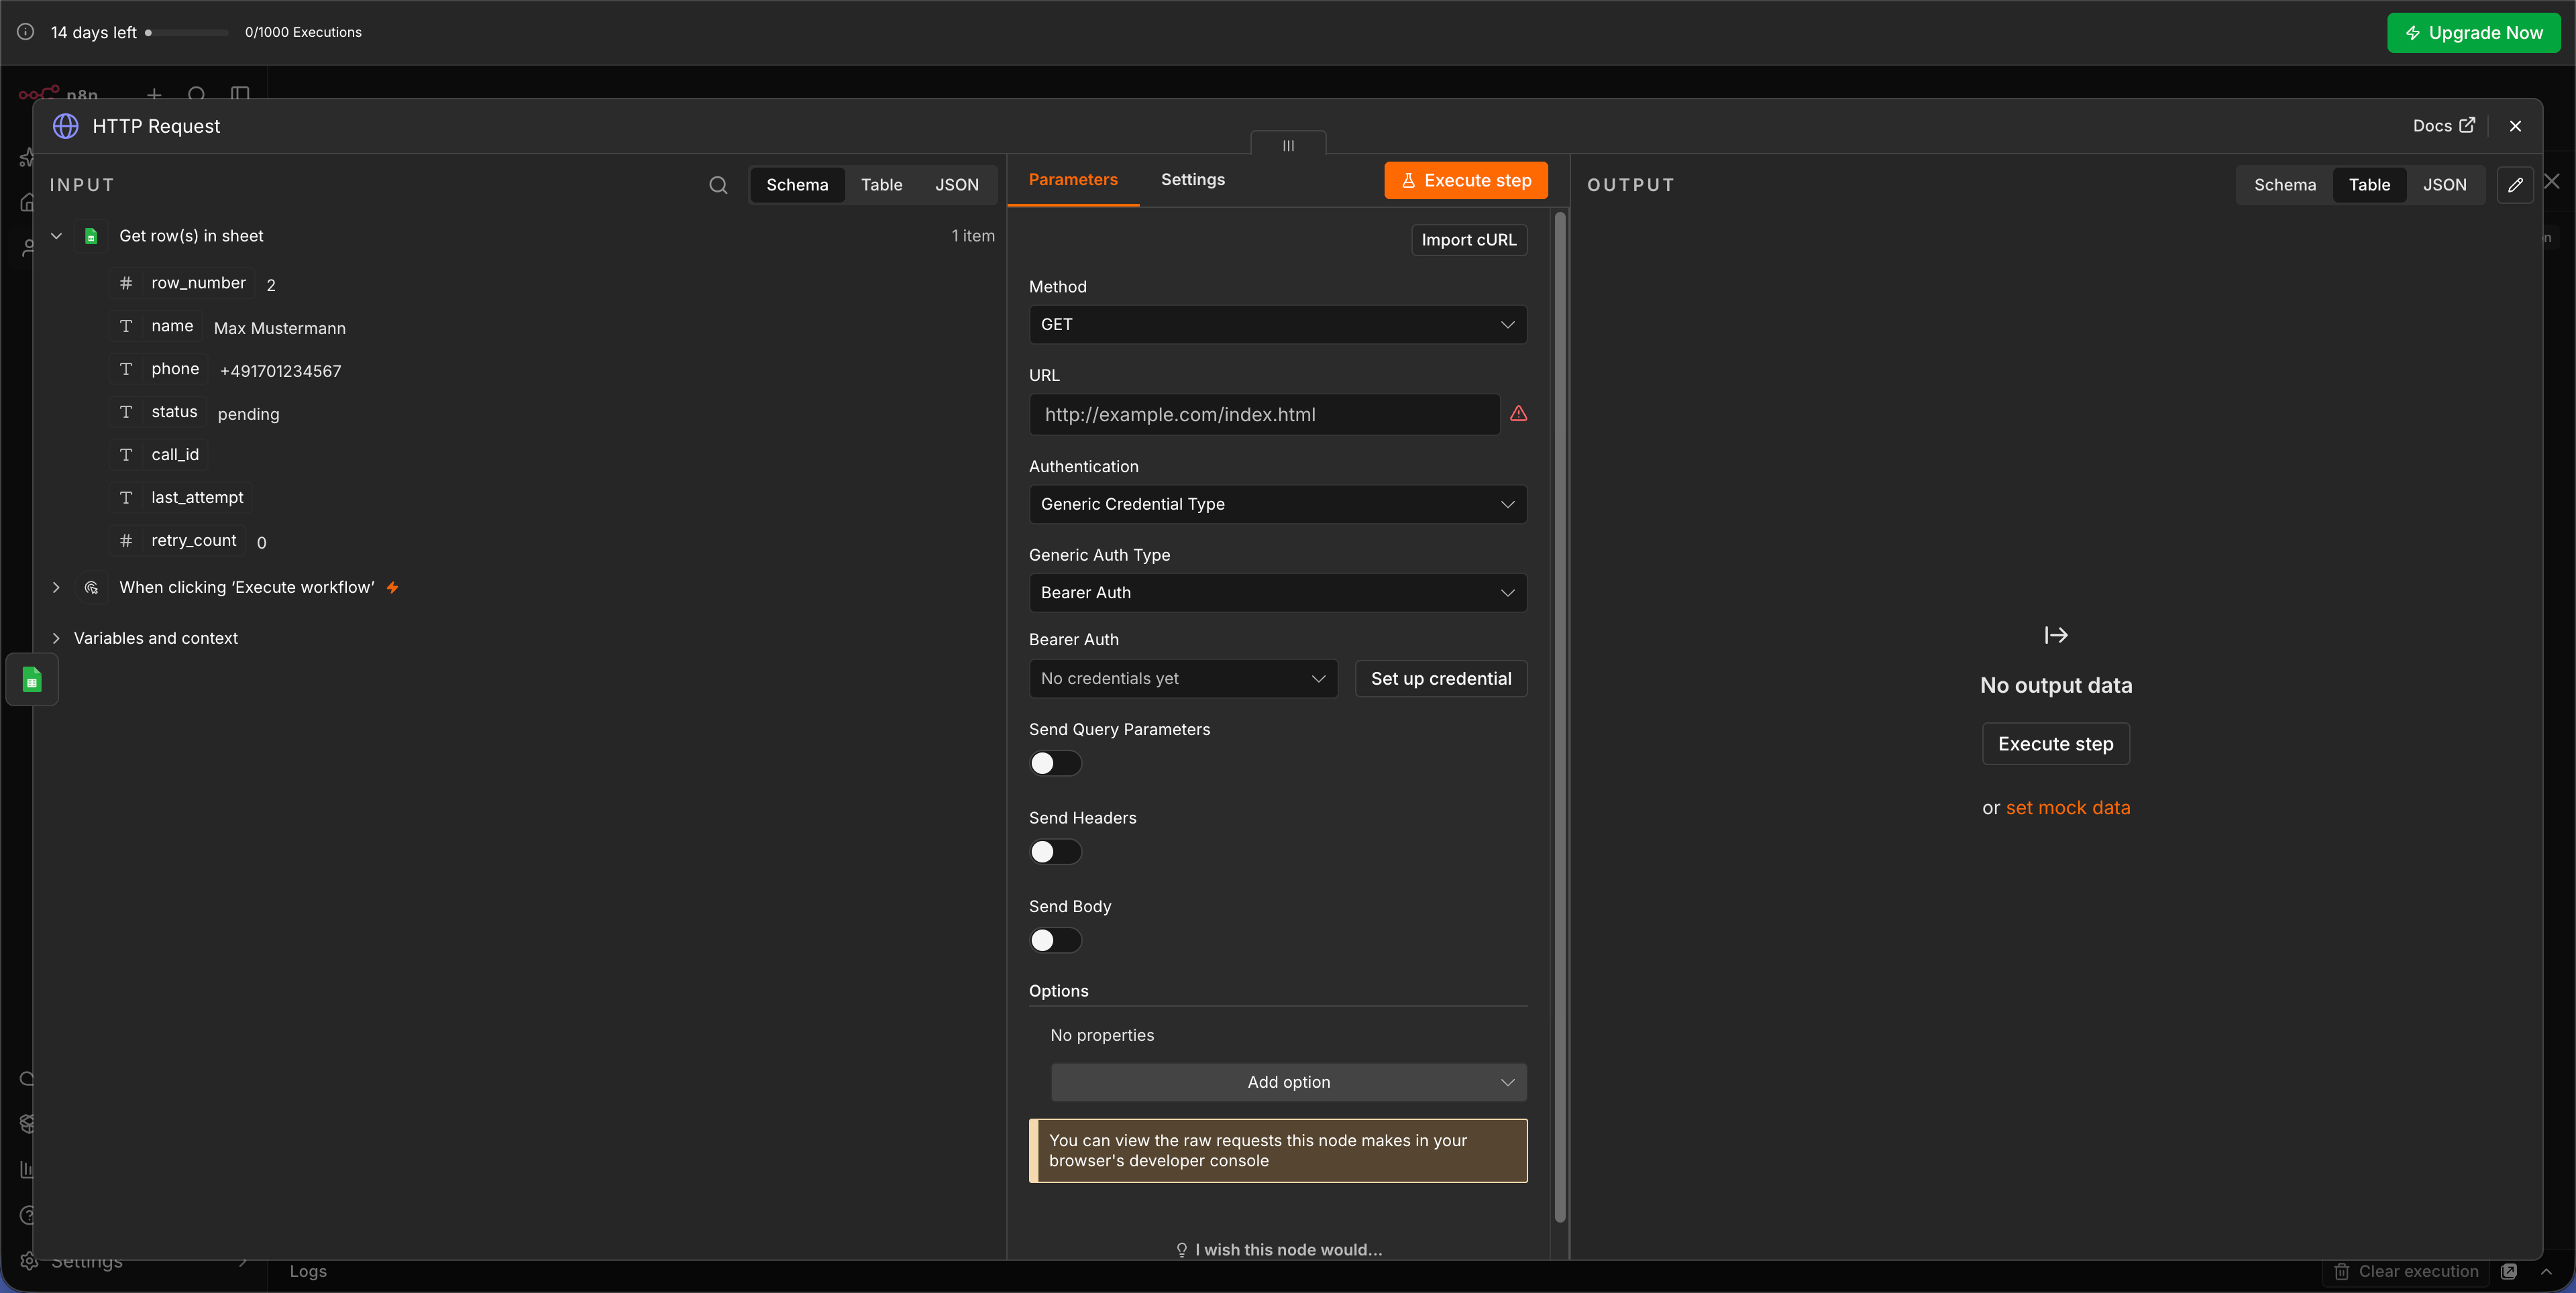2576x1293 pixels.
Task: Click the HTTP Request globe icon
Action: [66, 126]
